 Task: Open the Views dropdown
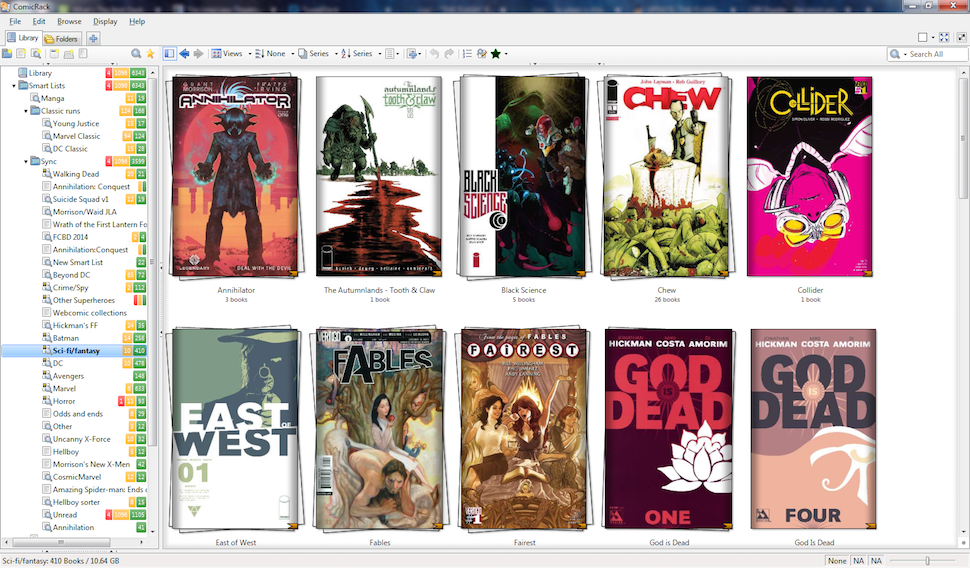pos(231,54)
